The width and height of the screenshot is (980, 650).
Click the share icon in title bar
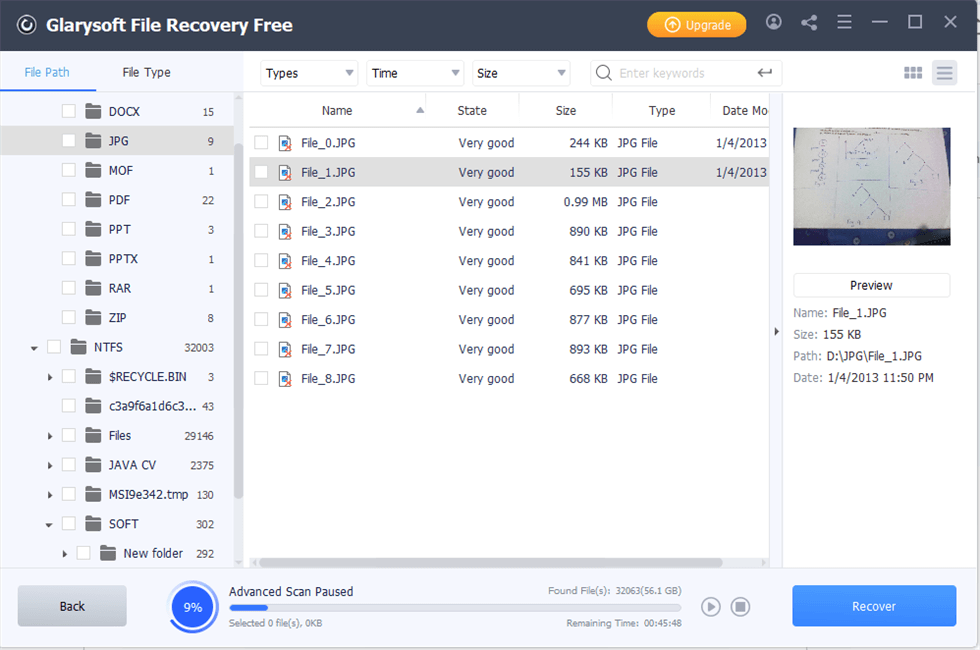point(809,23)
